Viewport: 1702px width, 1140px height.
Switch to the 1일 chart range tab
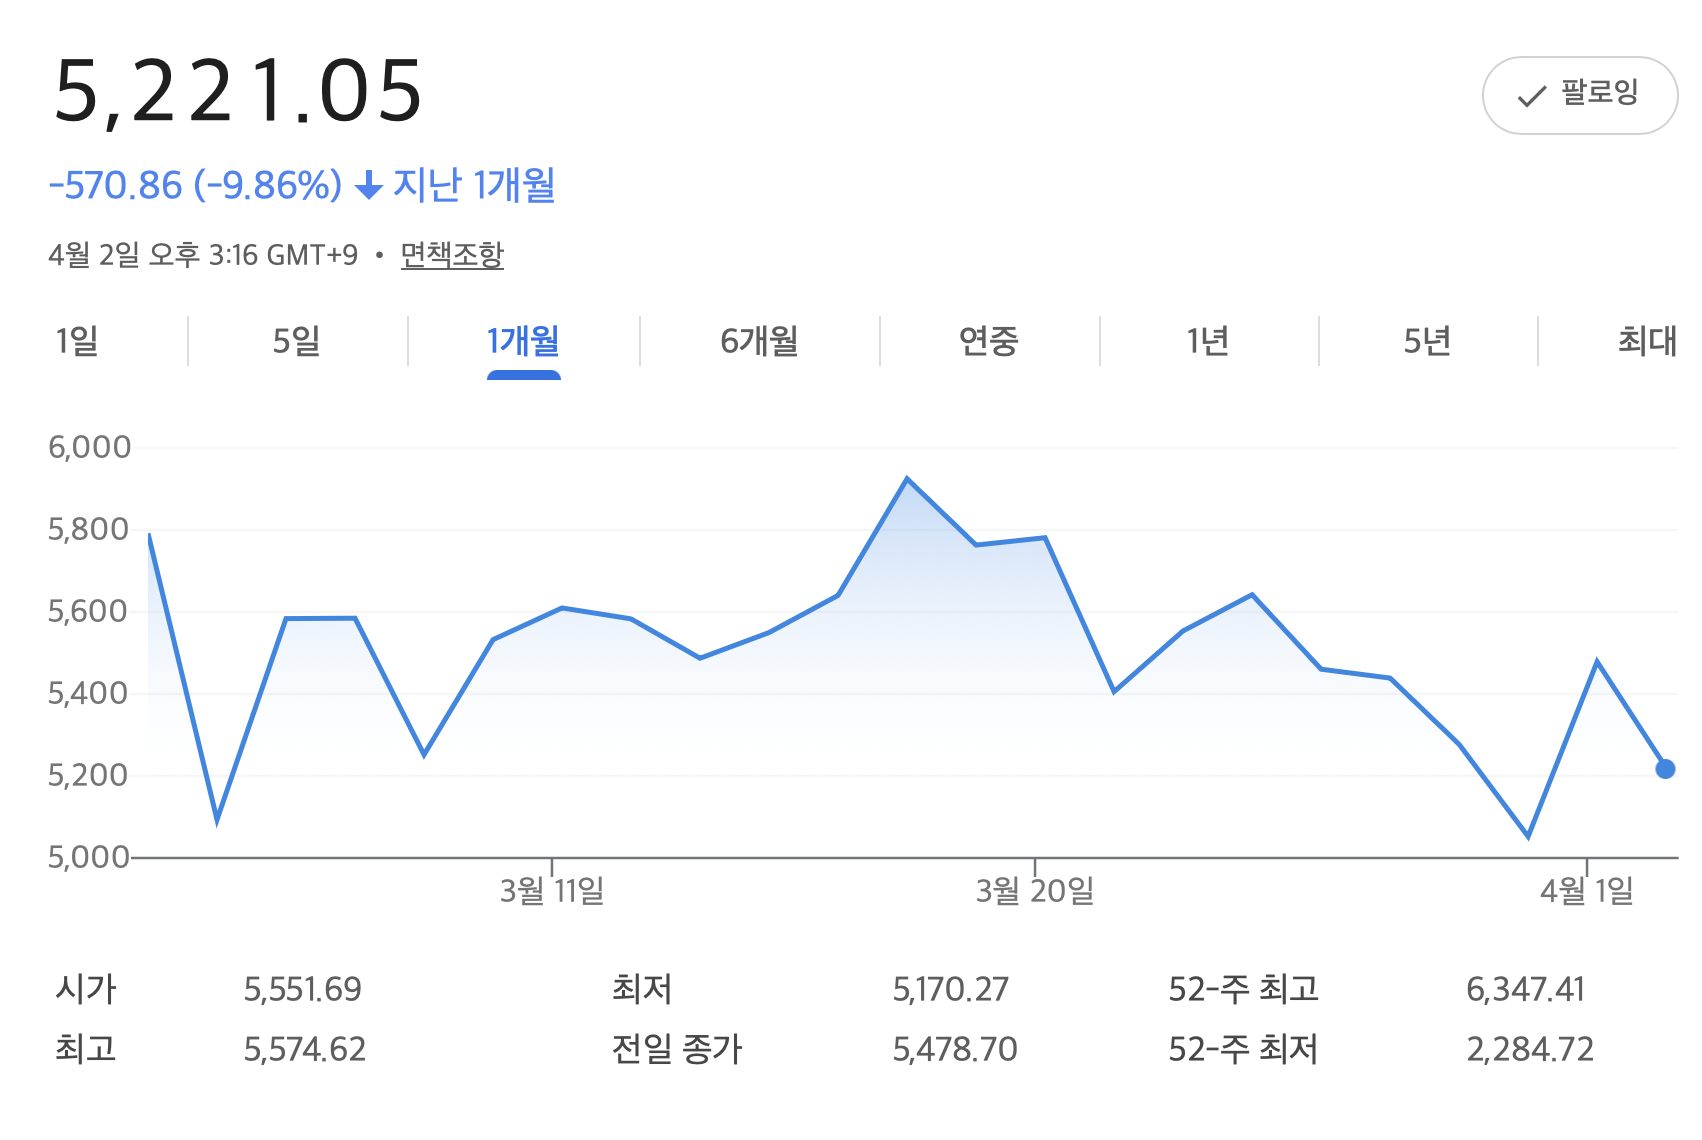(x=77, y=342)
